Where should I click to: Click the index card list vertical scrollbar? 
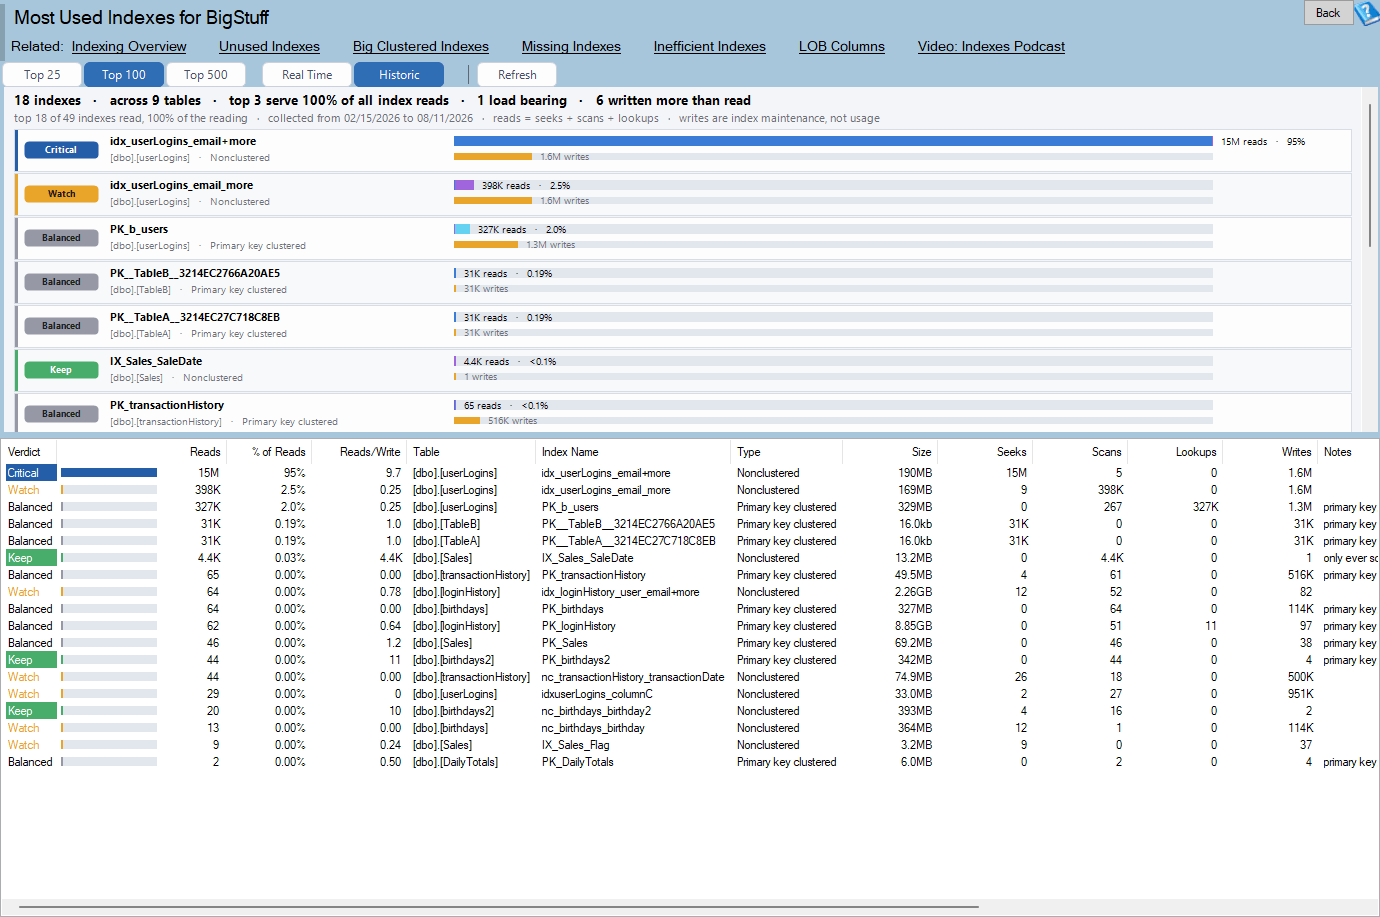click(1370, 174)
